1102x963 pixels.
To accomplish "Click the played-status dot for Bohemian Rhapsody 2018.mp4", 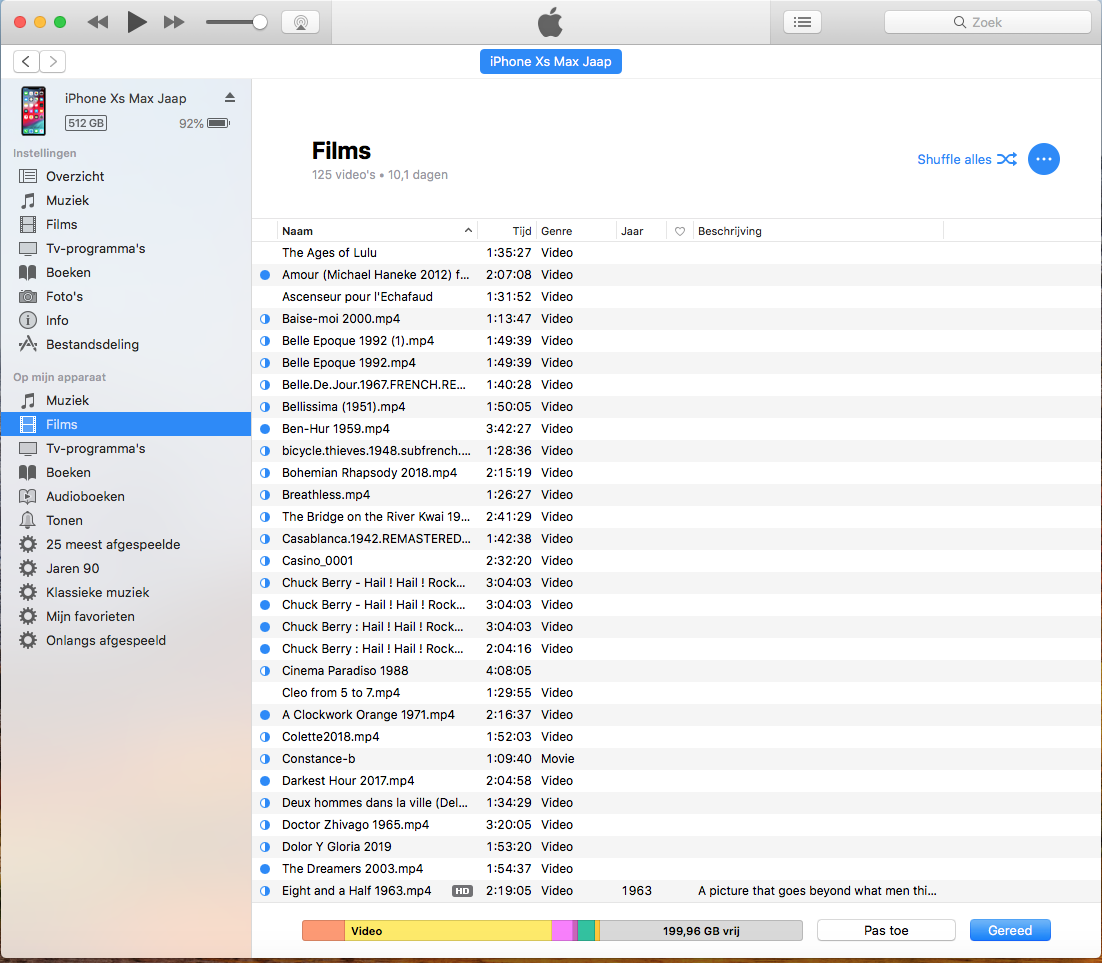I will tap(265, 473).
